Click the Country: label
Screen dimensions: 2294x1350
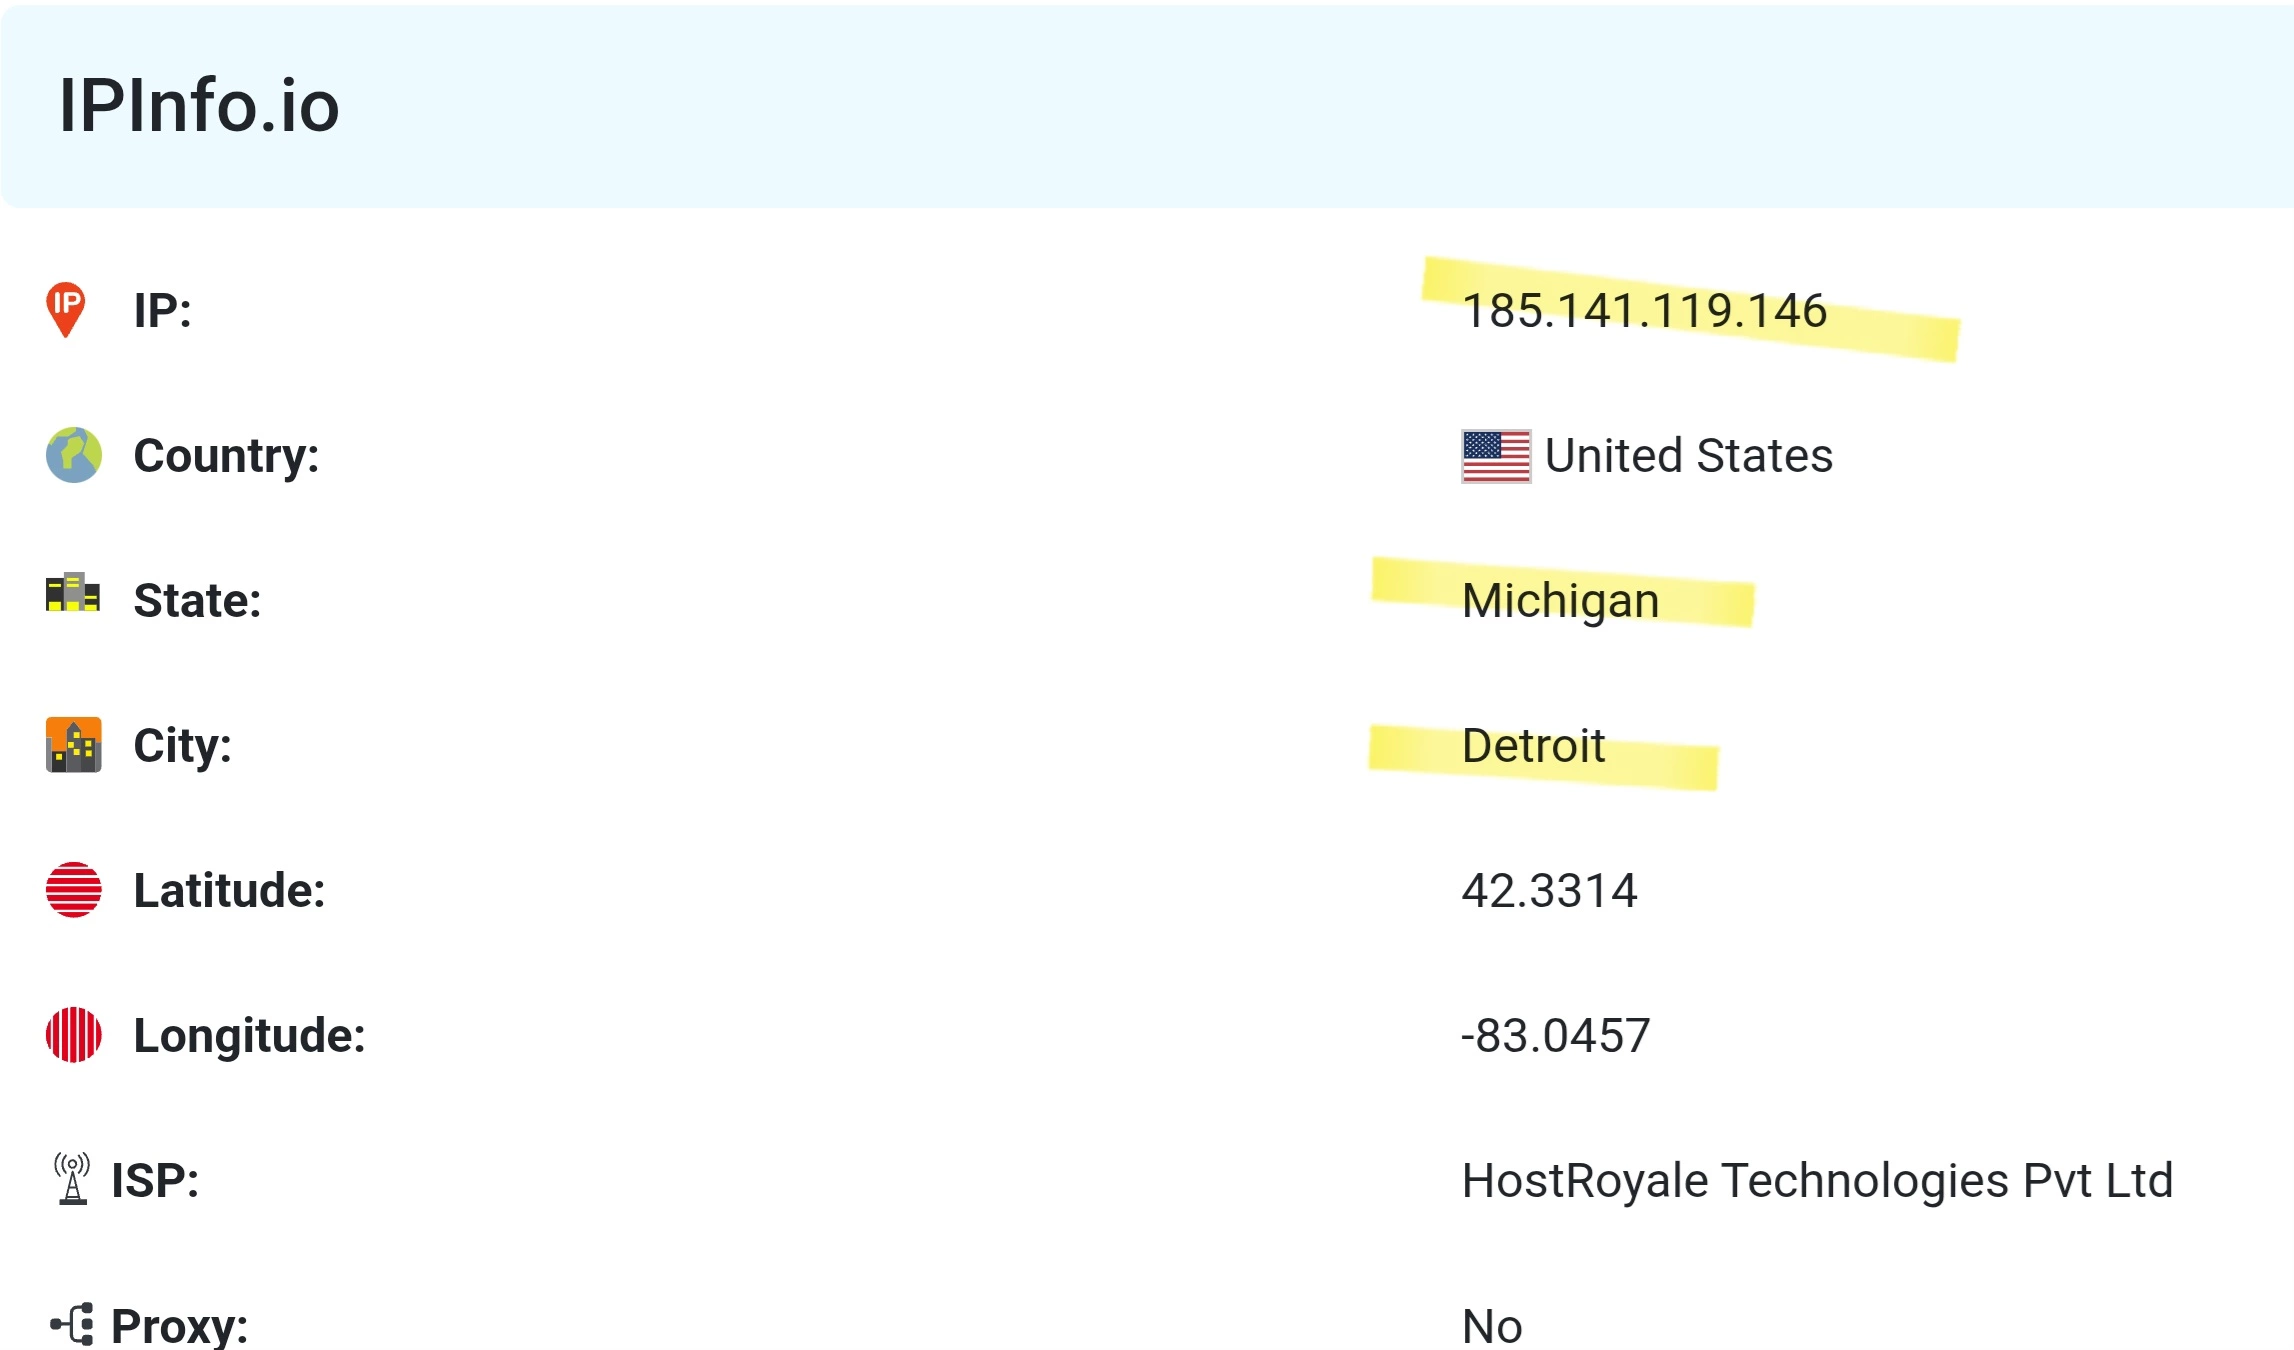[226, 456]
